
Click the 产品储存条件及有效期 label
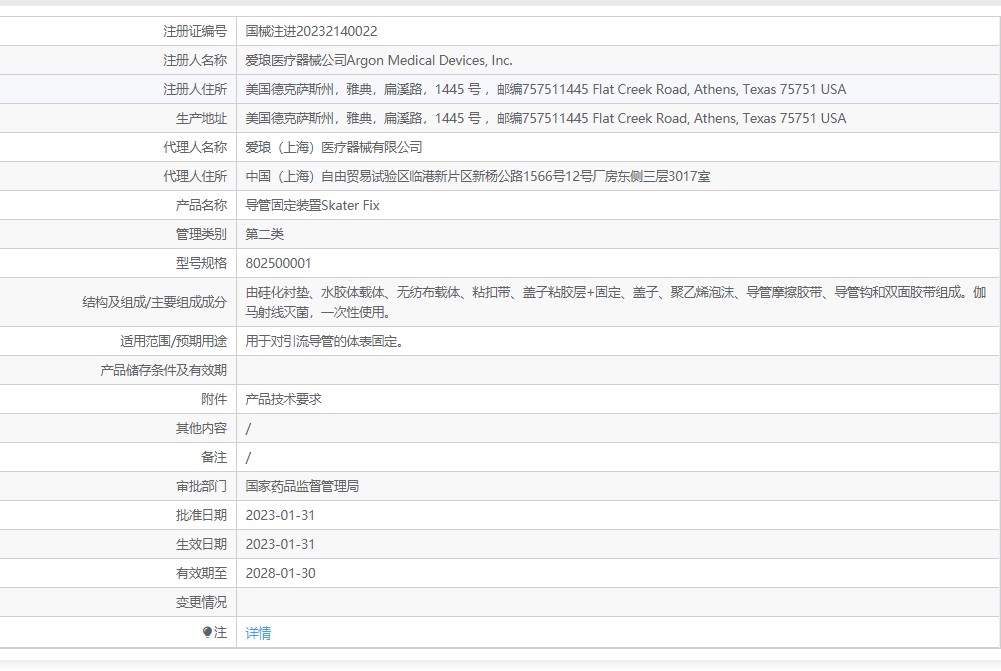(x=163, y=370)
